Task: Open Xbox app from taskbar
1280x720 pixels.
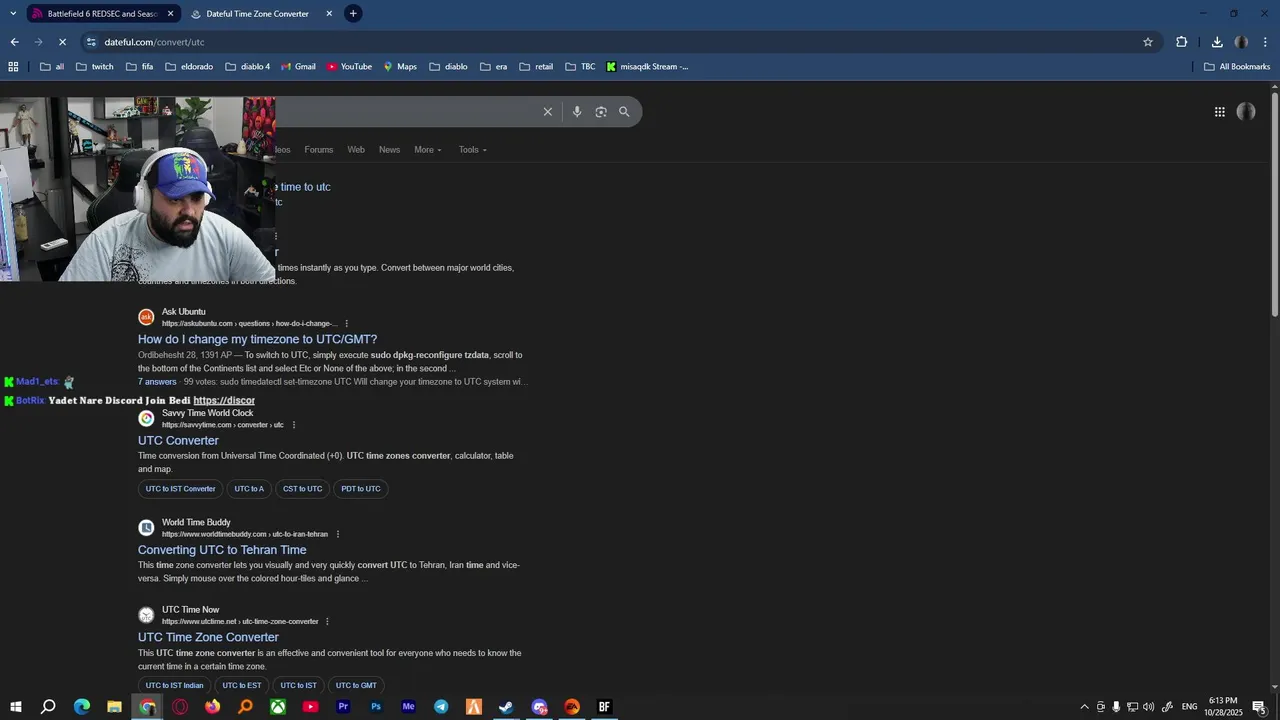Action: click(x=278, y=707)
